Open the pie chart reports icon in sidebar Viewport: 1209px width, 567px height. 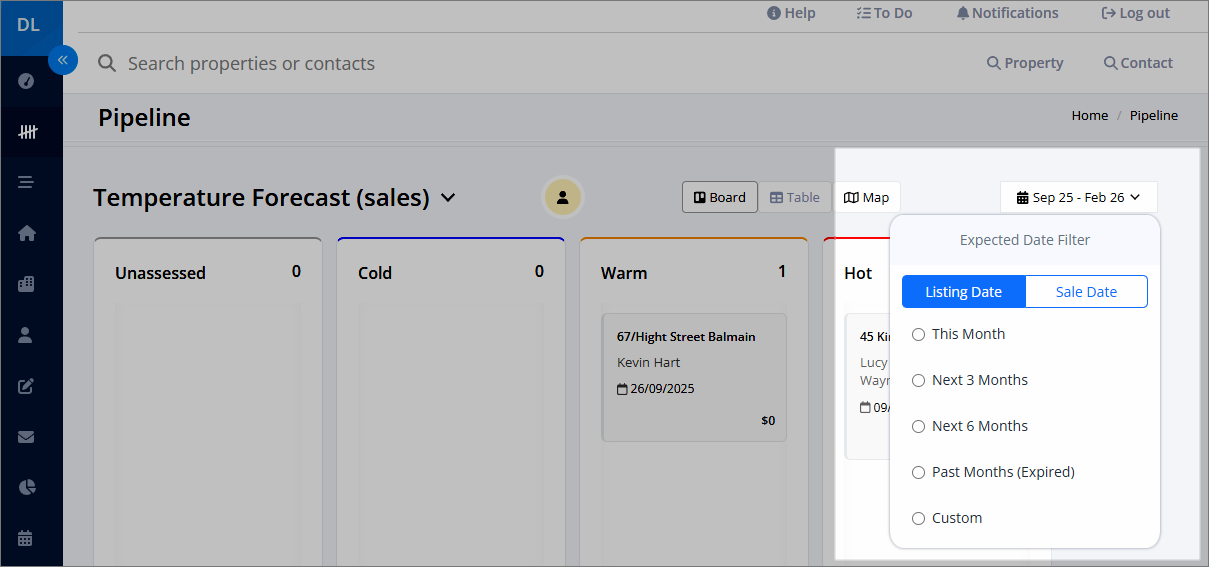tap(27, 487)
